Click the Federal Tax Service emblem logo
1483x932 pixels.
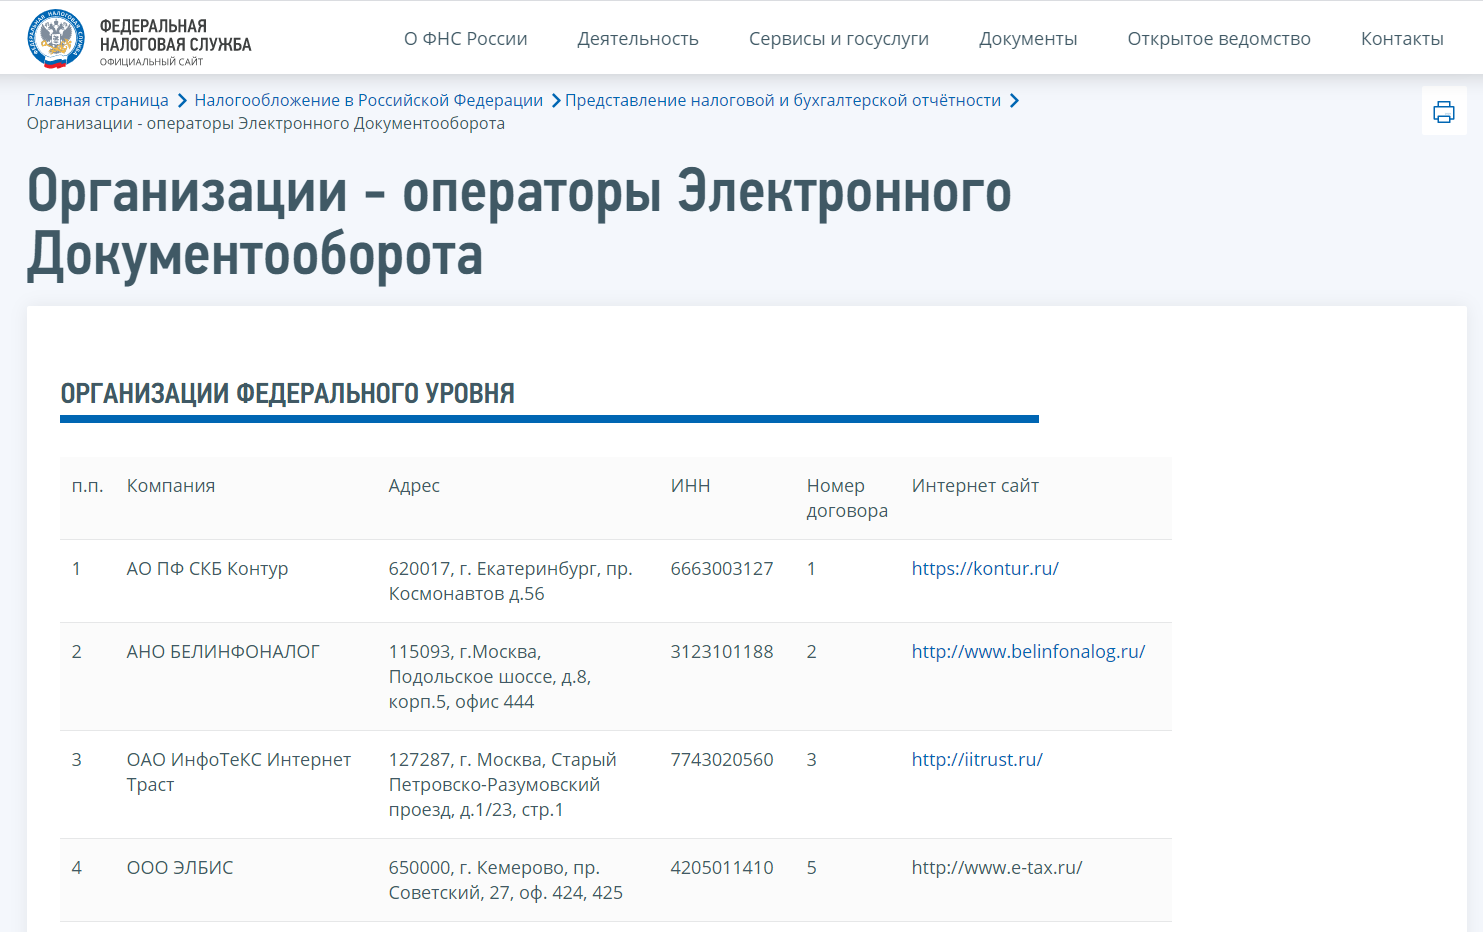click(56, 38)
